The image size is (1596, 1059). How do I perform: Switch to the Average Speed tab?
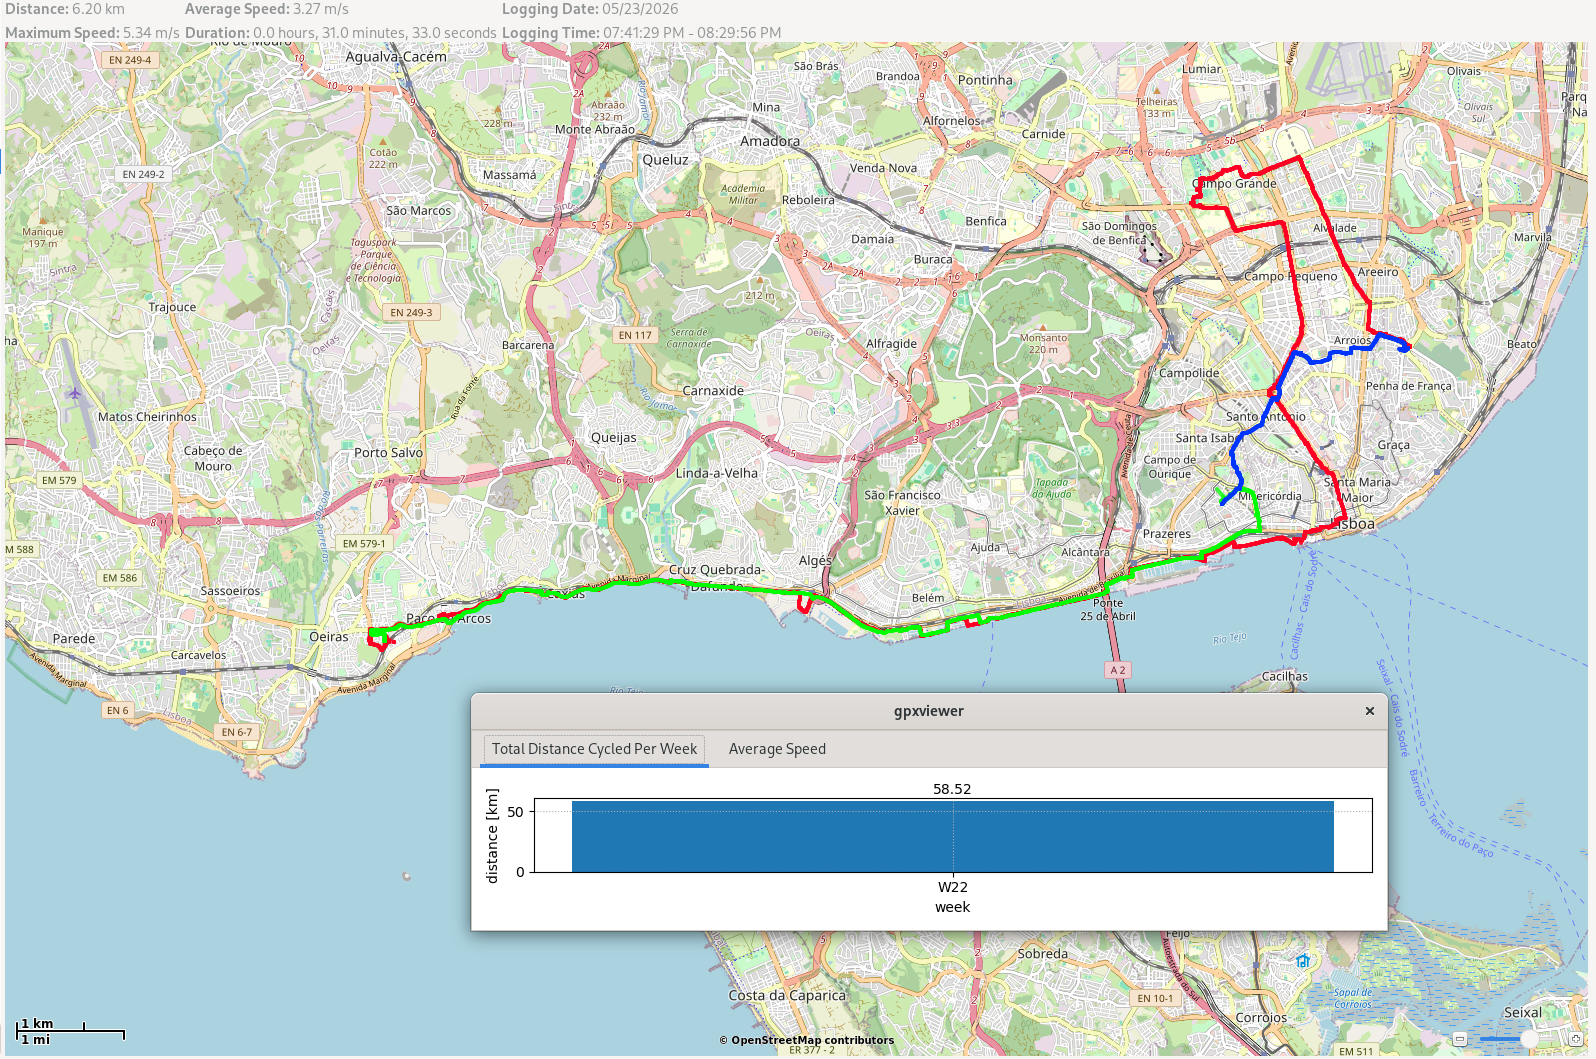pyautogui.click(x=777, y=749)
